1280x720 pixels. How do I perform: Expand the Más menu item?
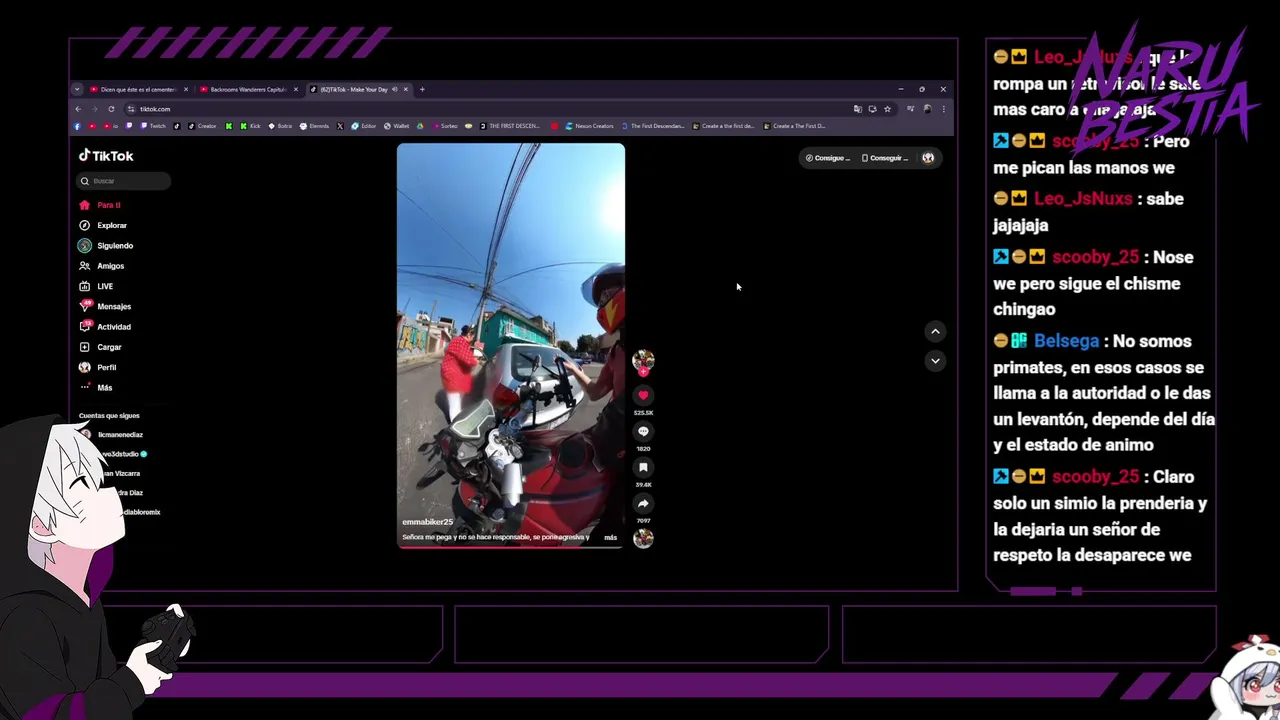point(96,387)
